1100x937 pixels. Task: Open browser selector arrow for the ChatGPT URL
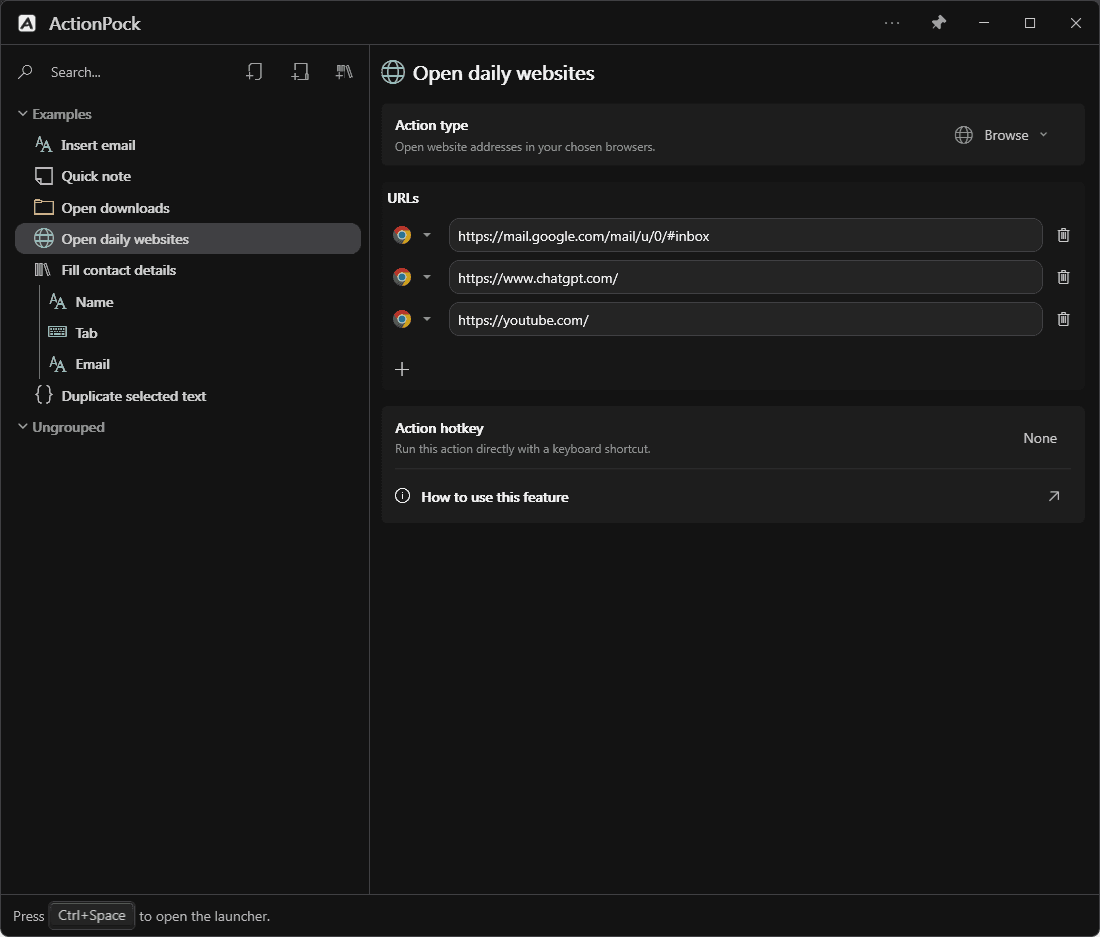[x=427, y=277]
